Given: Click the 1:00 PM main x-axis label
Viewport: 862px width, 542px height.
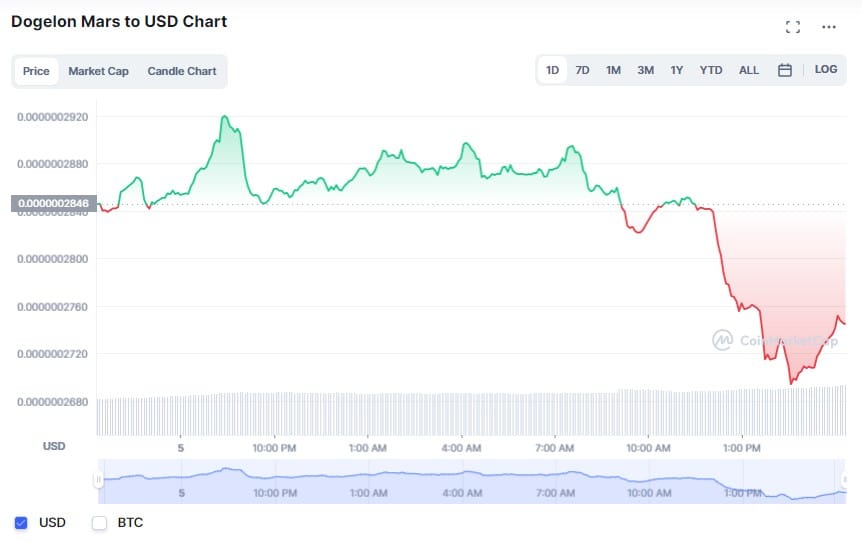Looking at the screenshot, I should pos(742,448).
